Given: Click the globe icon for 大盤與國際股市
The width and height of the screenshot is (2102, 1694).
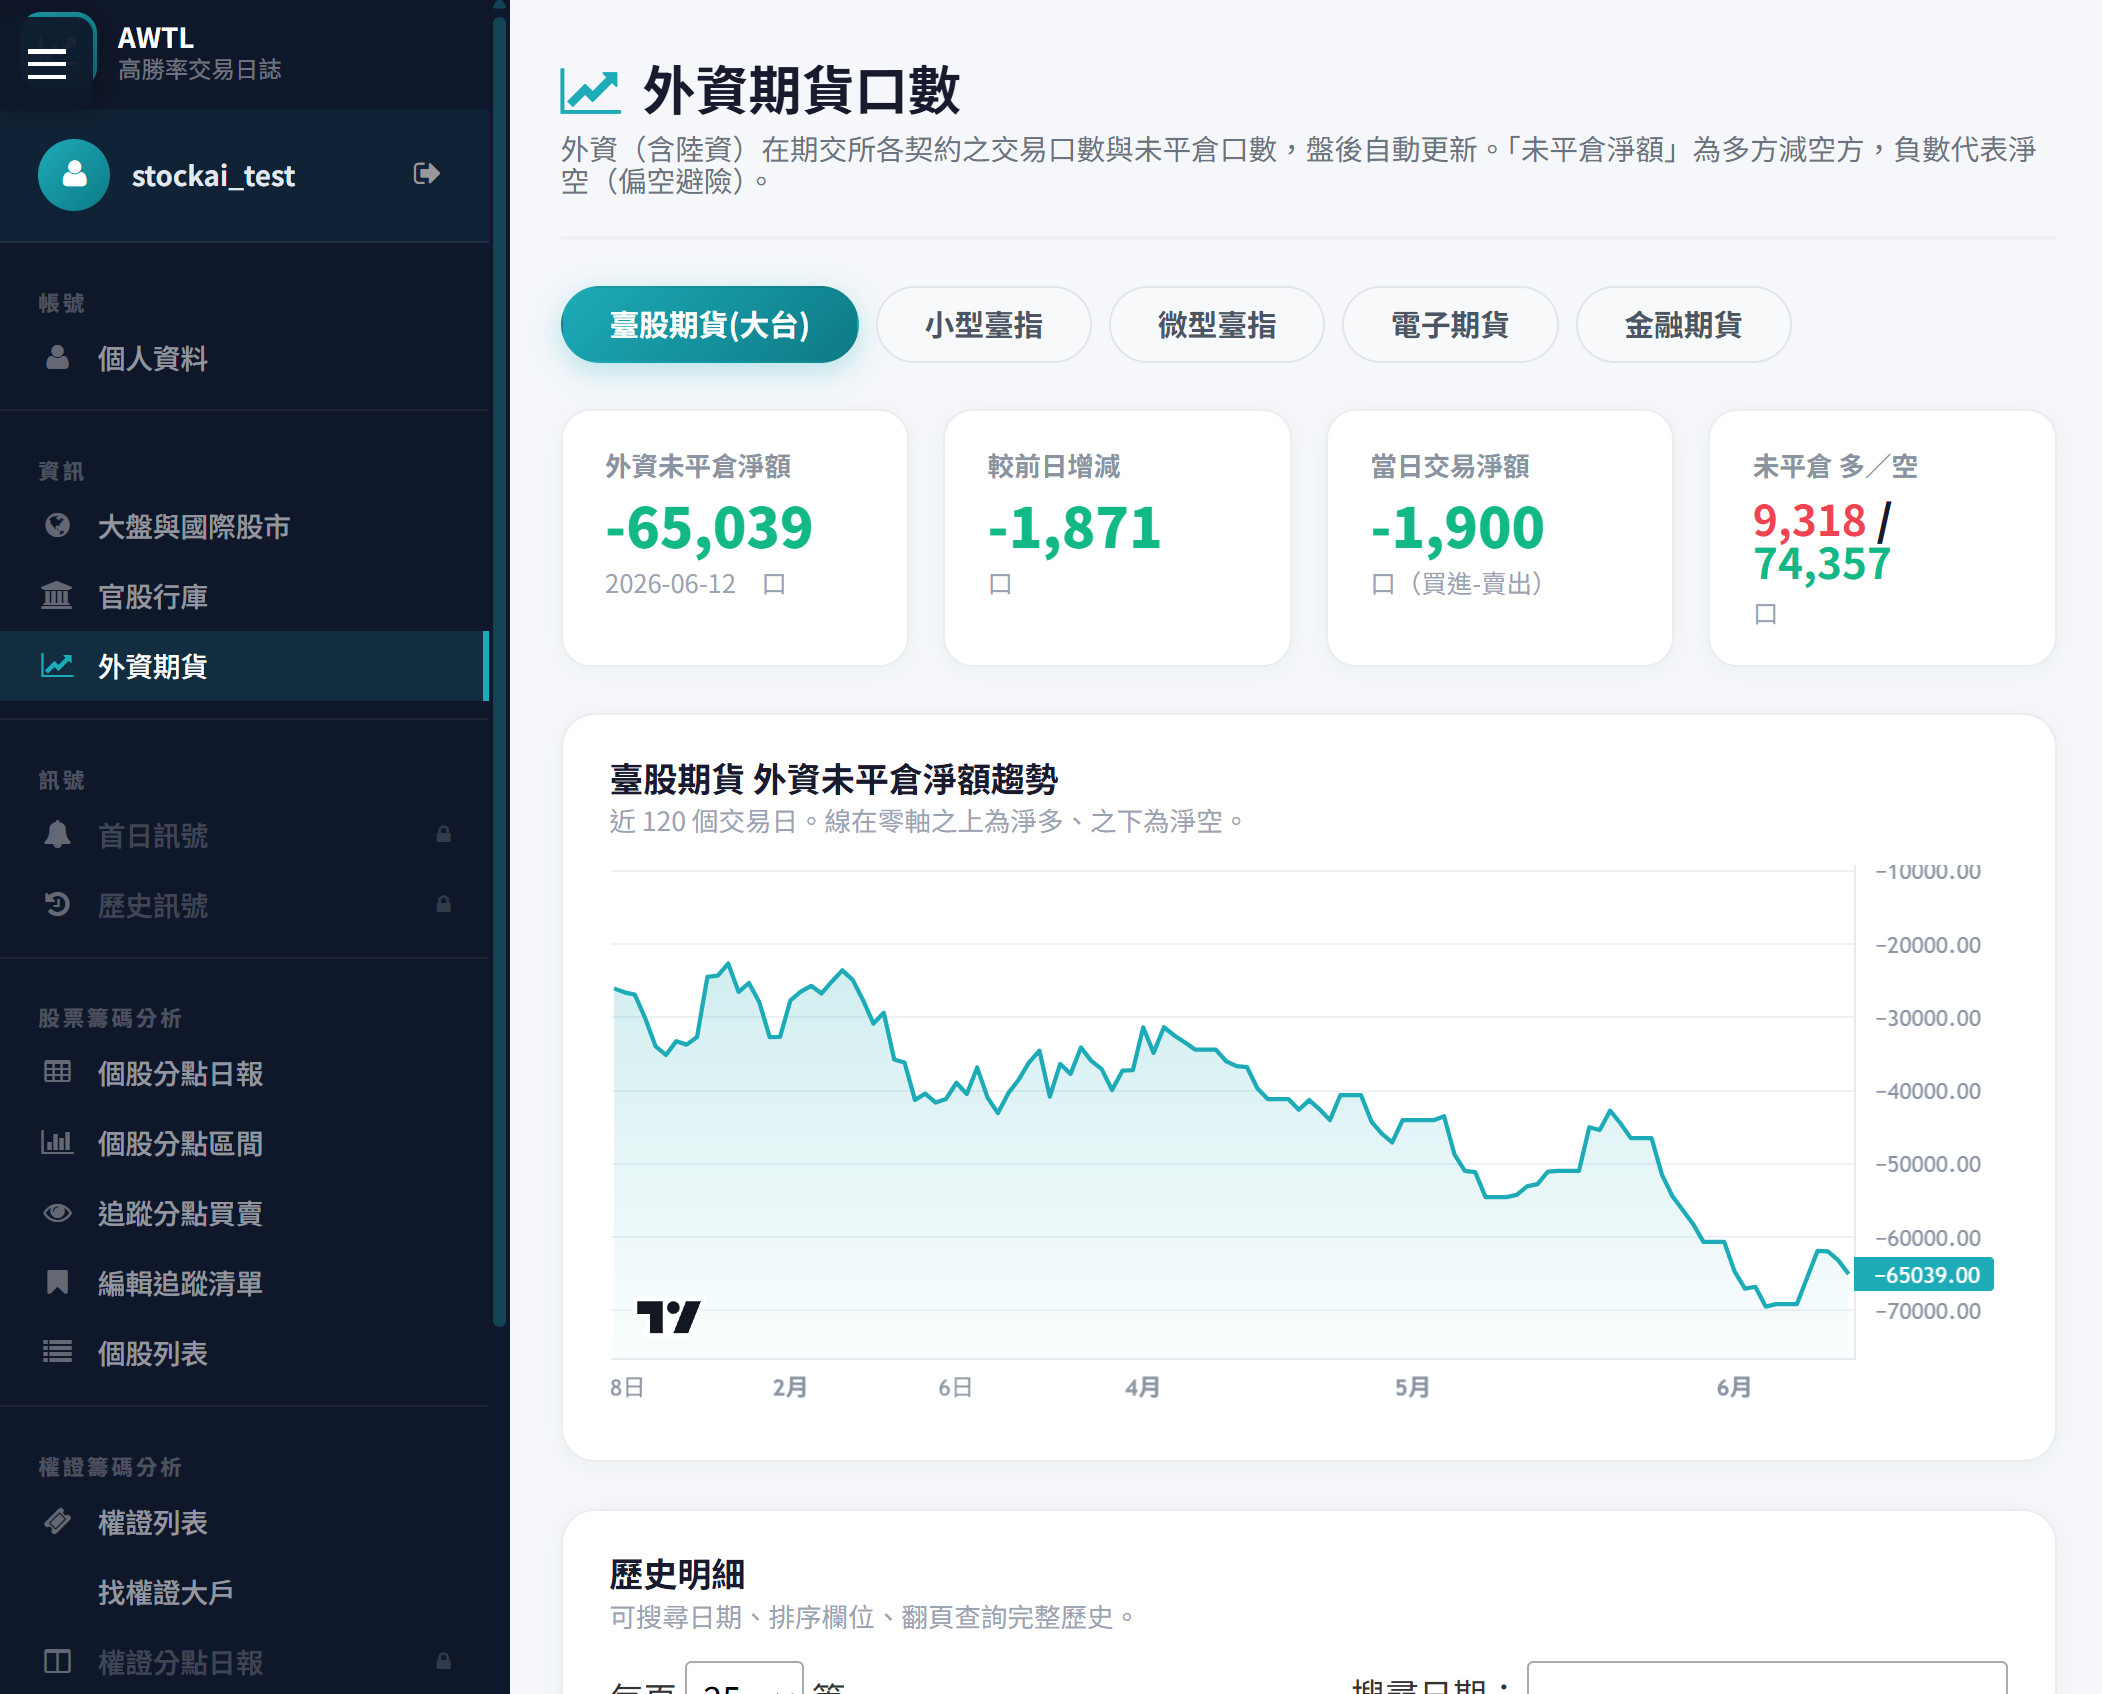Looking at the screenshot, I should pos(57,525).
